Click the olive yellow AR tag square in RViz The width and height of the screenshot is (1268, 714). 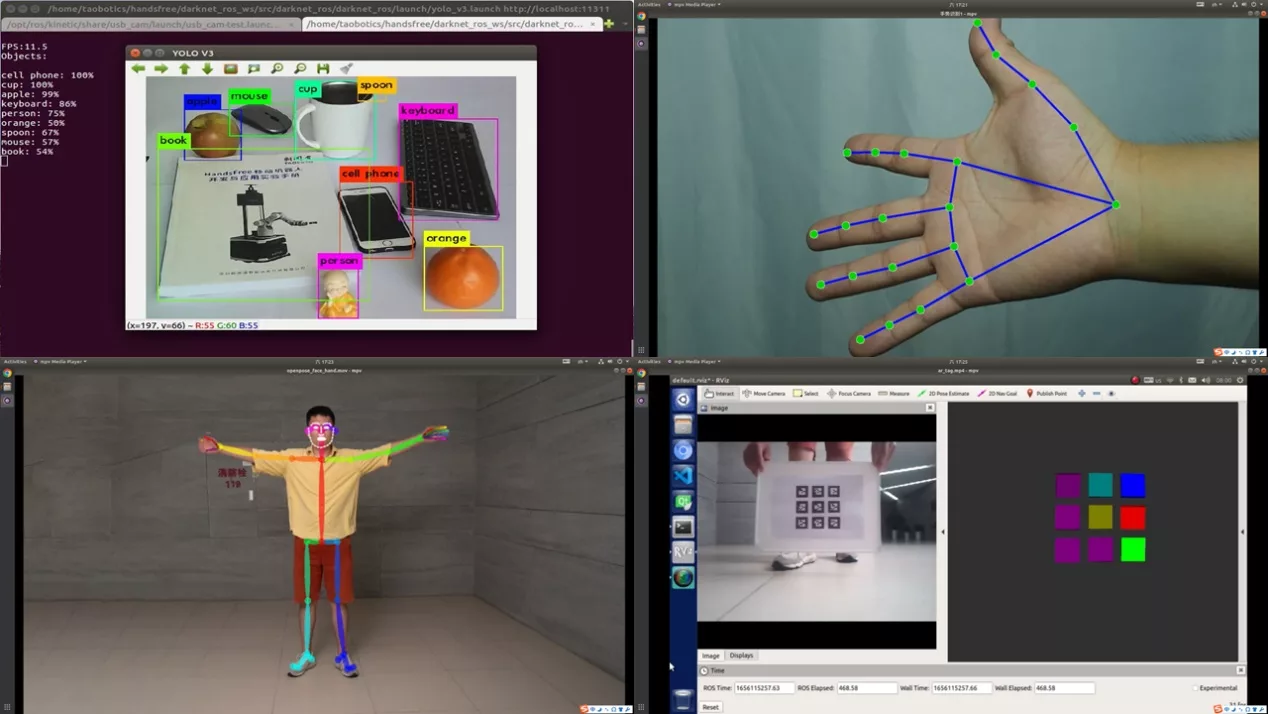coord(1101,517)
